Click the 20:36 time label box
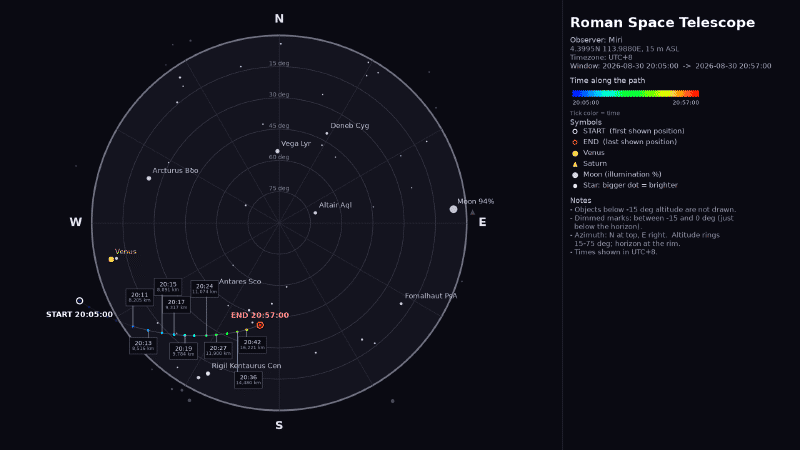The height and width of the screenshot is (450, 800). [x=248, y=380]
